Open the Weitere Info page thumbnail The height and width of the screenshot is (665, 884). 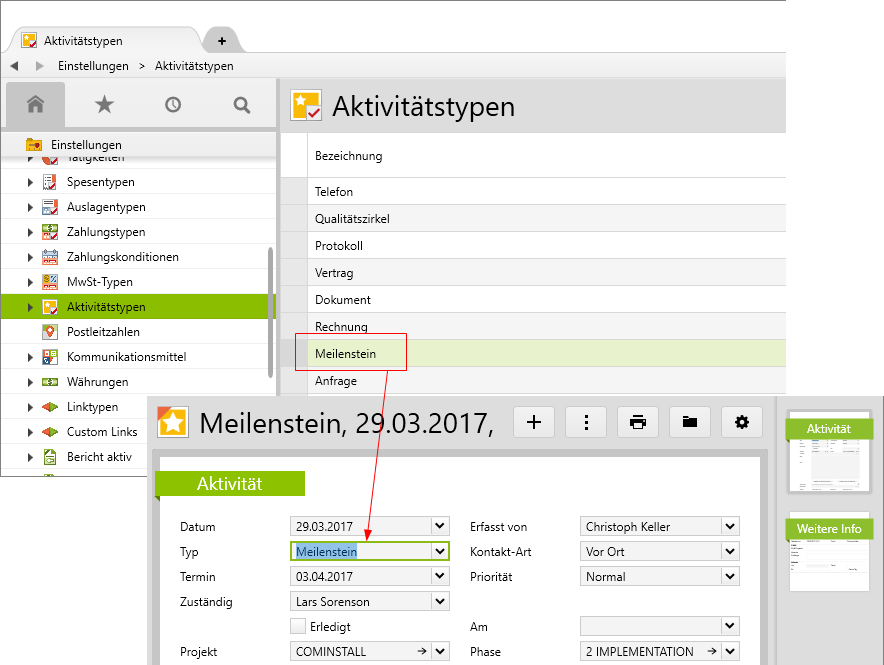point(829,554)
